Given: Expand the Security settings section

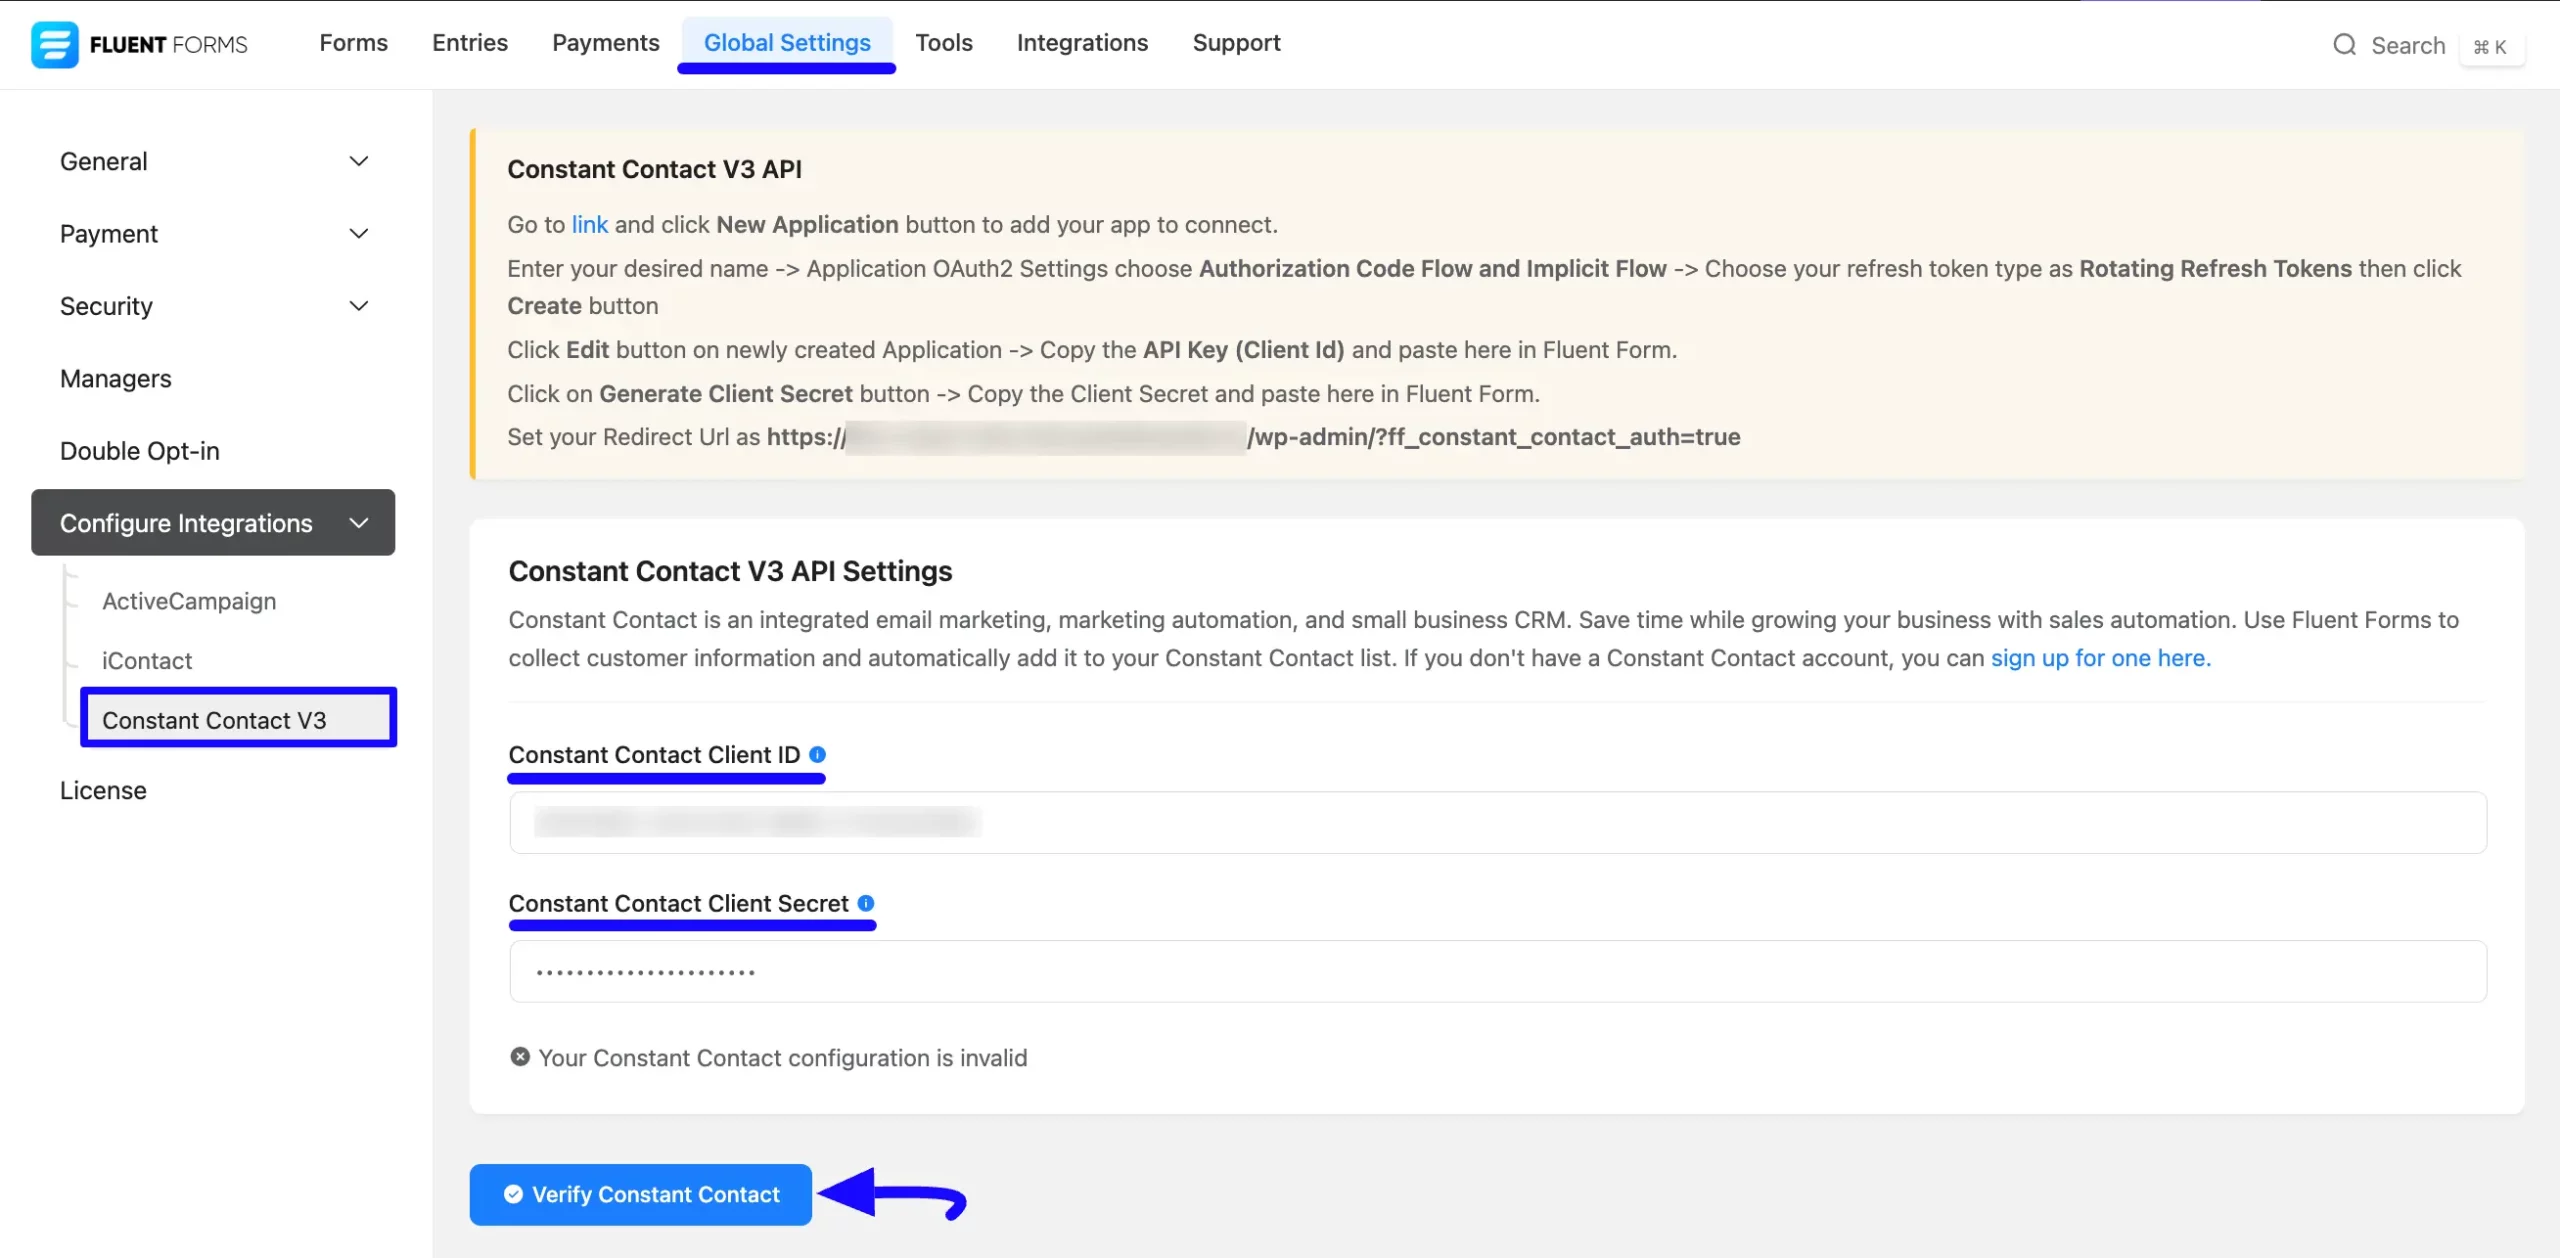Looking at the screenshot, I should pos(215,306).
